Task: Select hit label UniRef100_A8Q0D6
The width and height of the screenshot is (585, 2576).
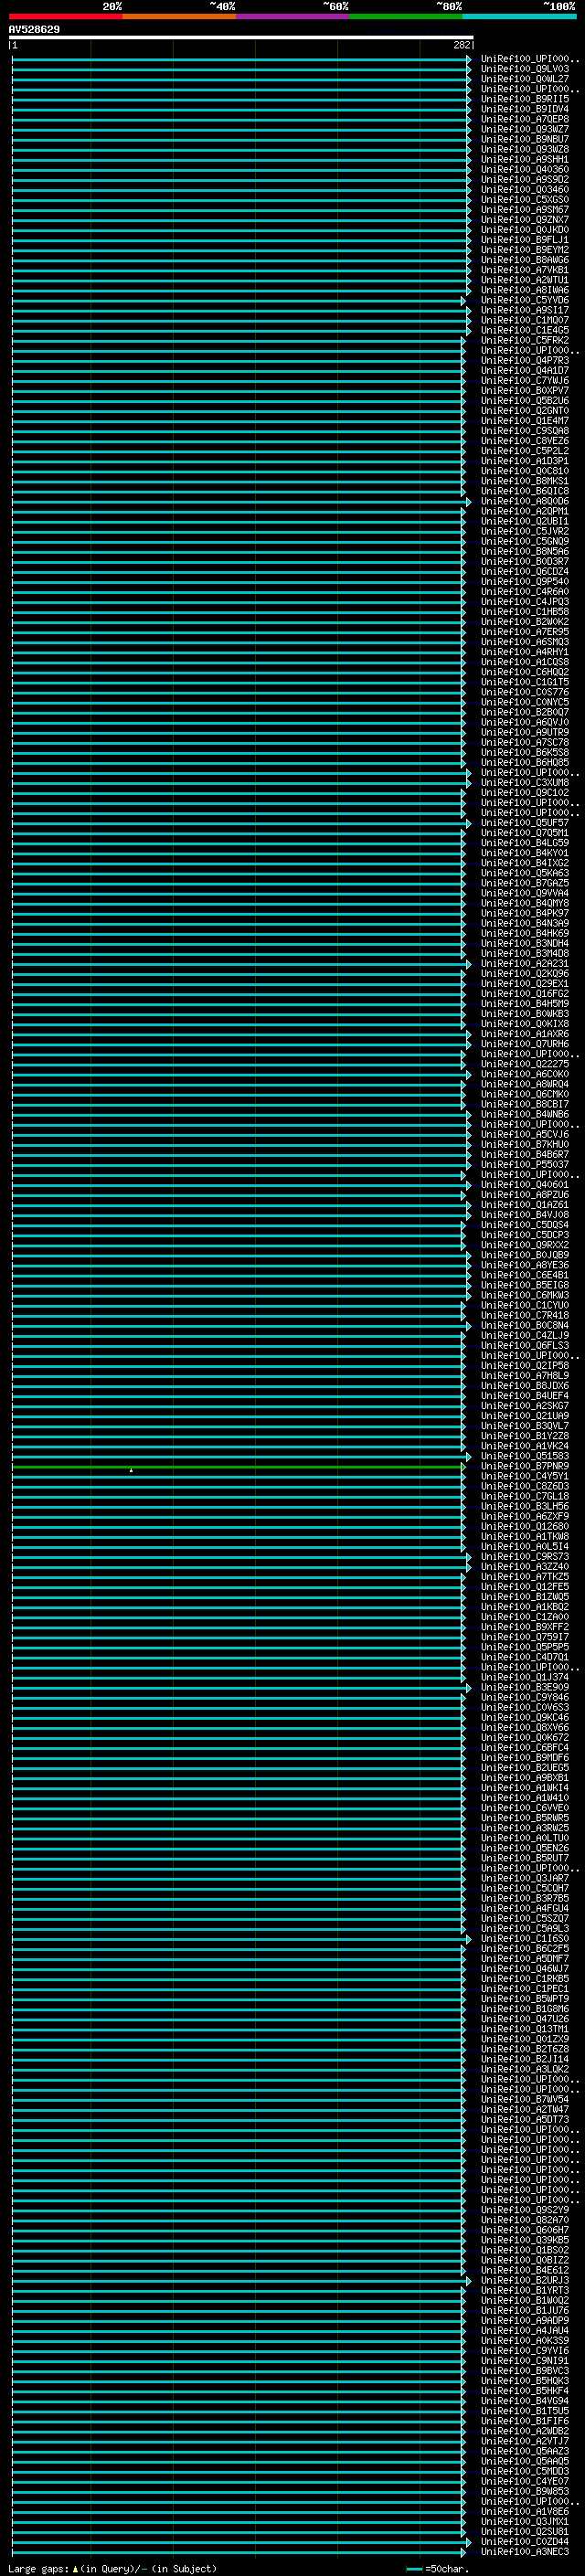Action: (x=524, y=501)
